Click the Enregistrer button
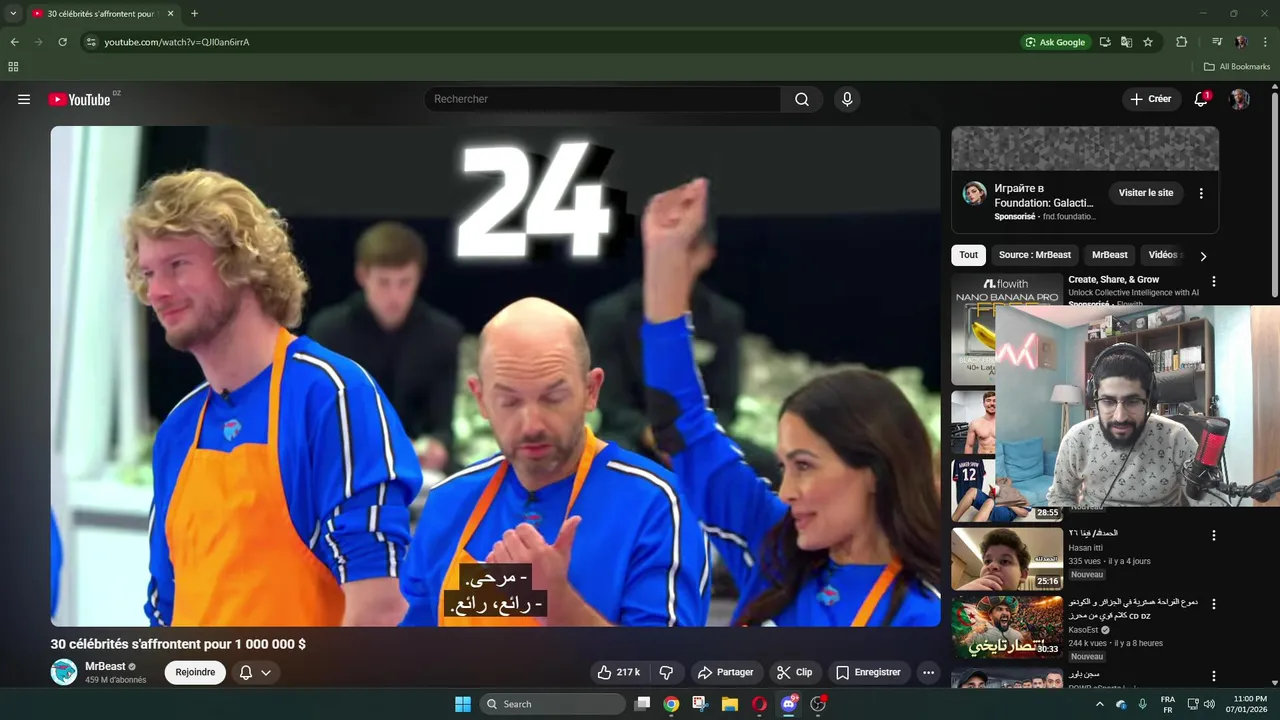Image resolution: width=1280 pixels, height=720 pixels. (x=868, y=672)
